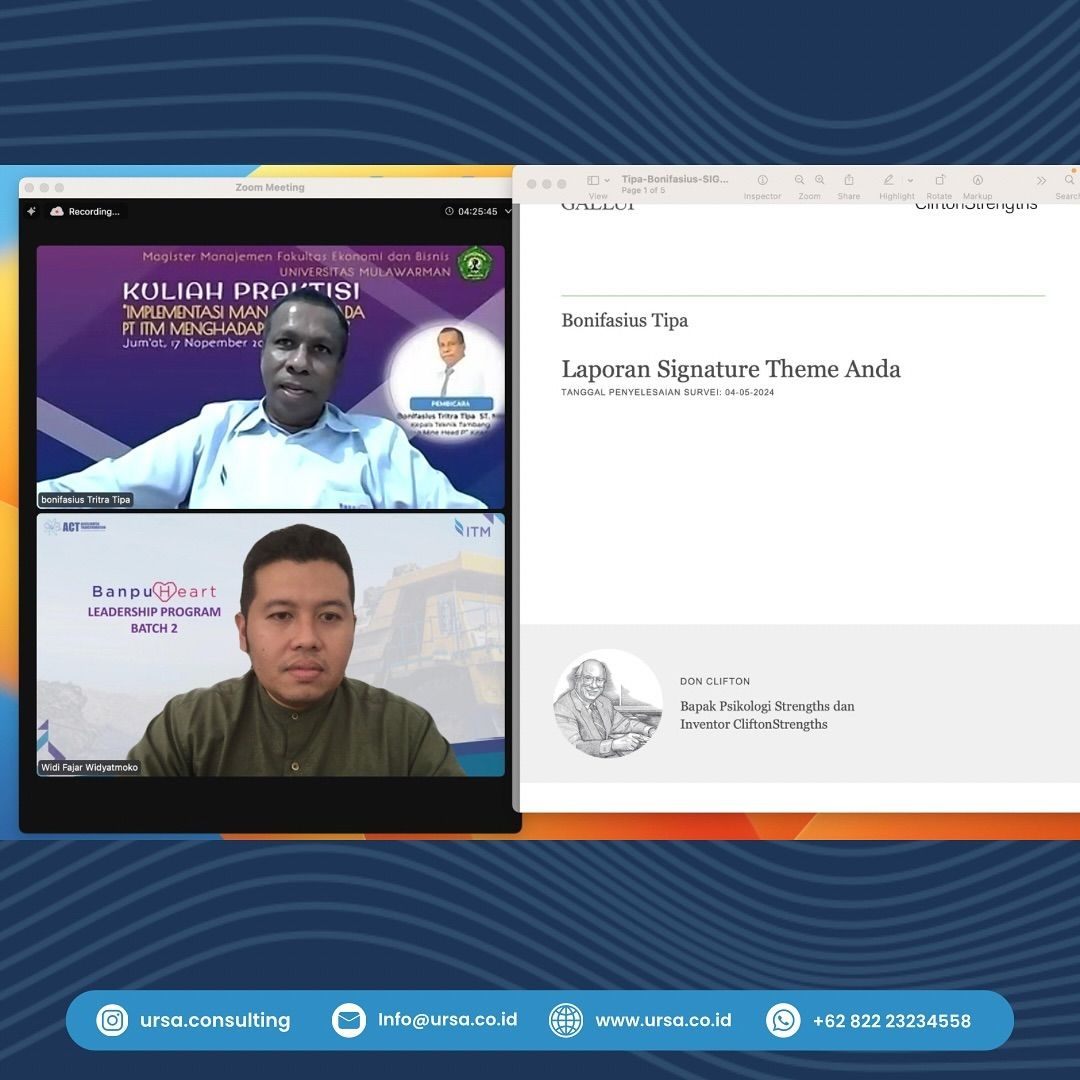1080x1080 pixels.
Task: Show more toolbar items via double chevron
Action: click(1041, 181)
